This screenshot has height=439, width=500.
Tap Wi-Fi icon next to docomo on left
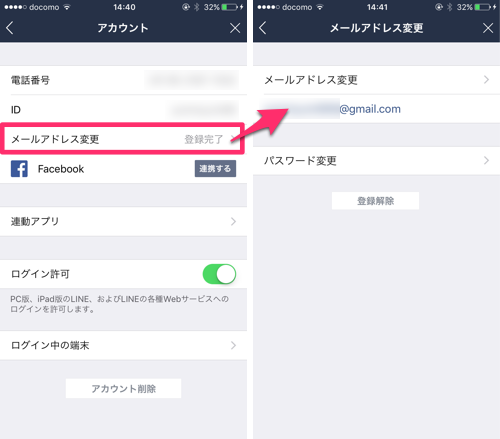click(x=67, y=7)
